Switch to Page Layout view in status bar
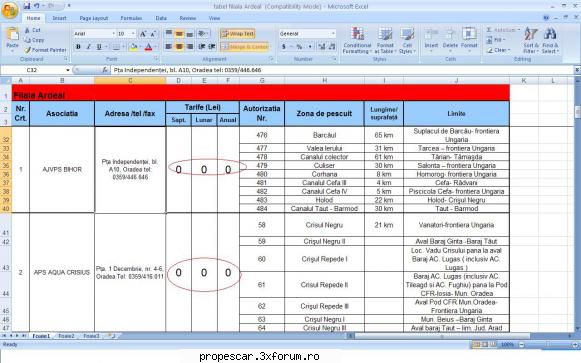The width and height of the screenshot is (581, 363). pyautogui.click(x=485, y=344)
